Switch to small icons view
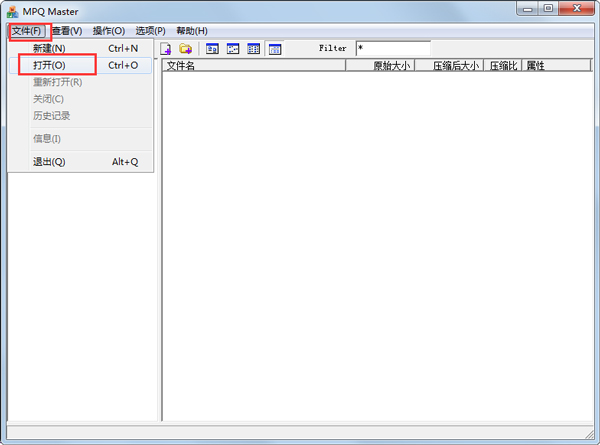Image resolution: width=600 pixels, height=445 pixels. tap(233, 48)
